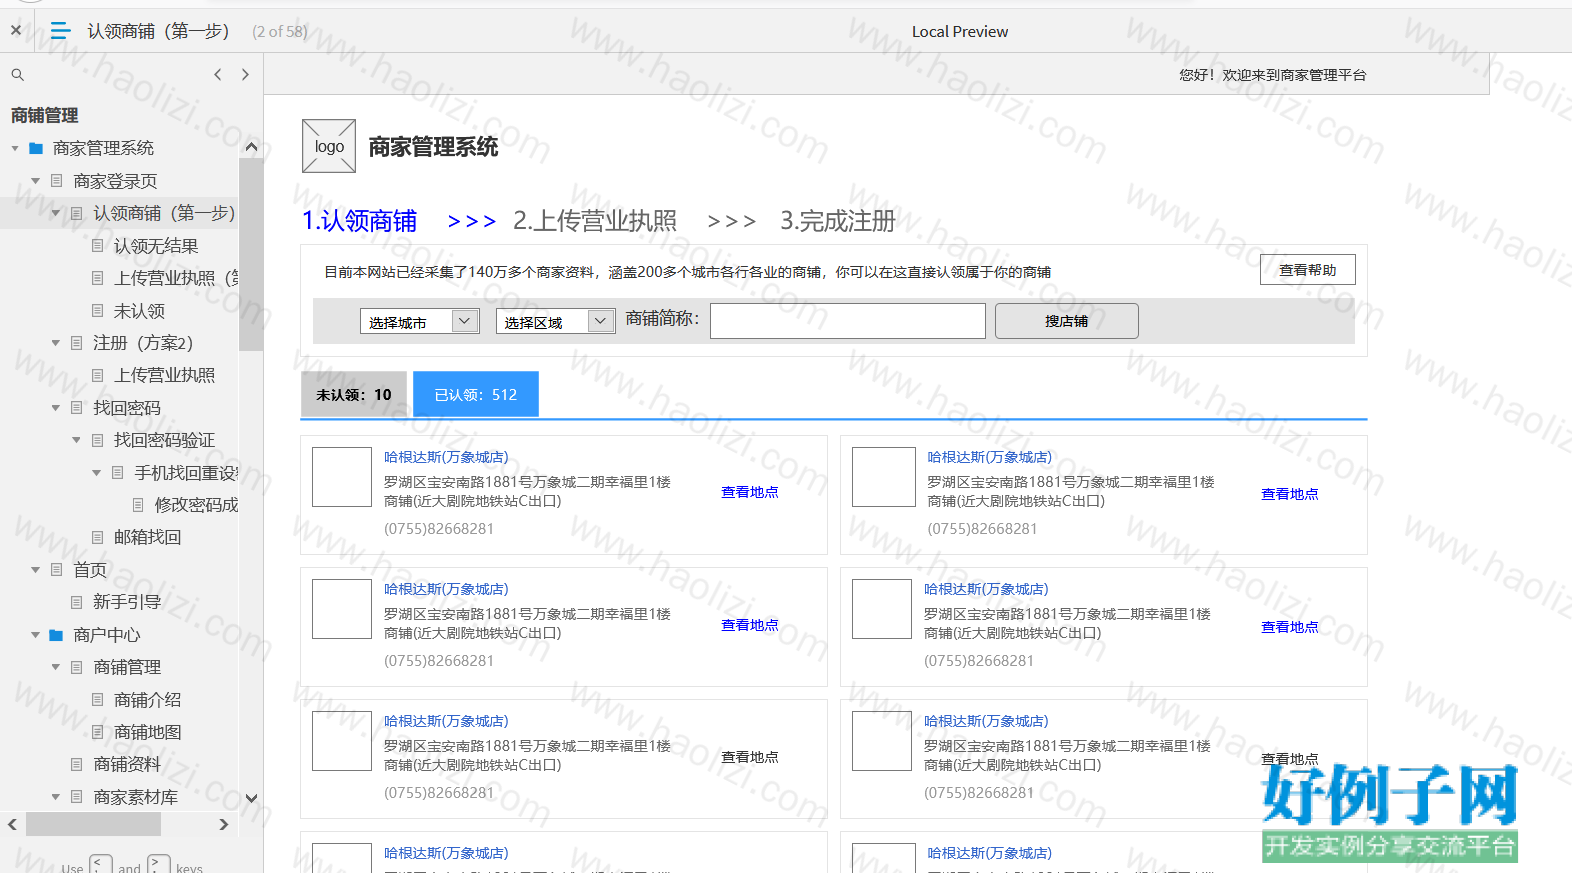1572x873 pixels.
Task: Collapse the 注册（方案2）tree node
Action: [55, 343]
